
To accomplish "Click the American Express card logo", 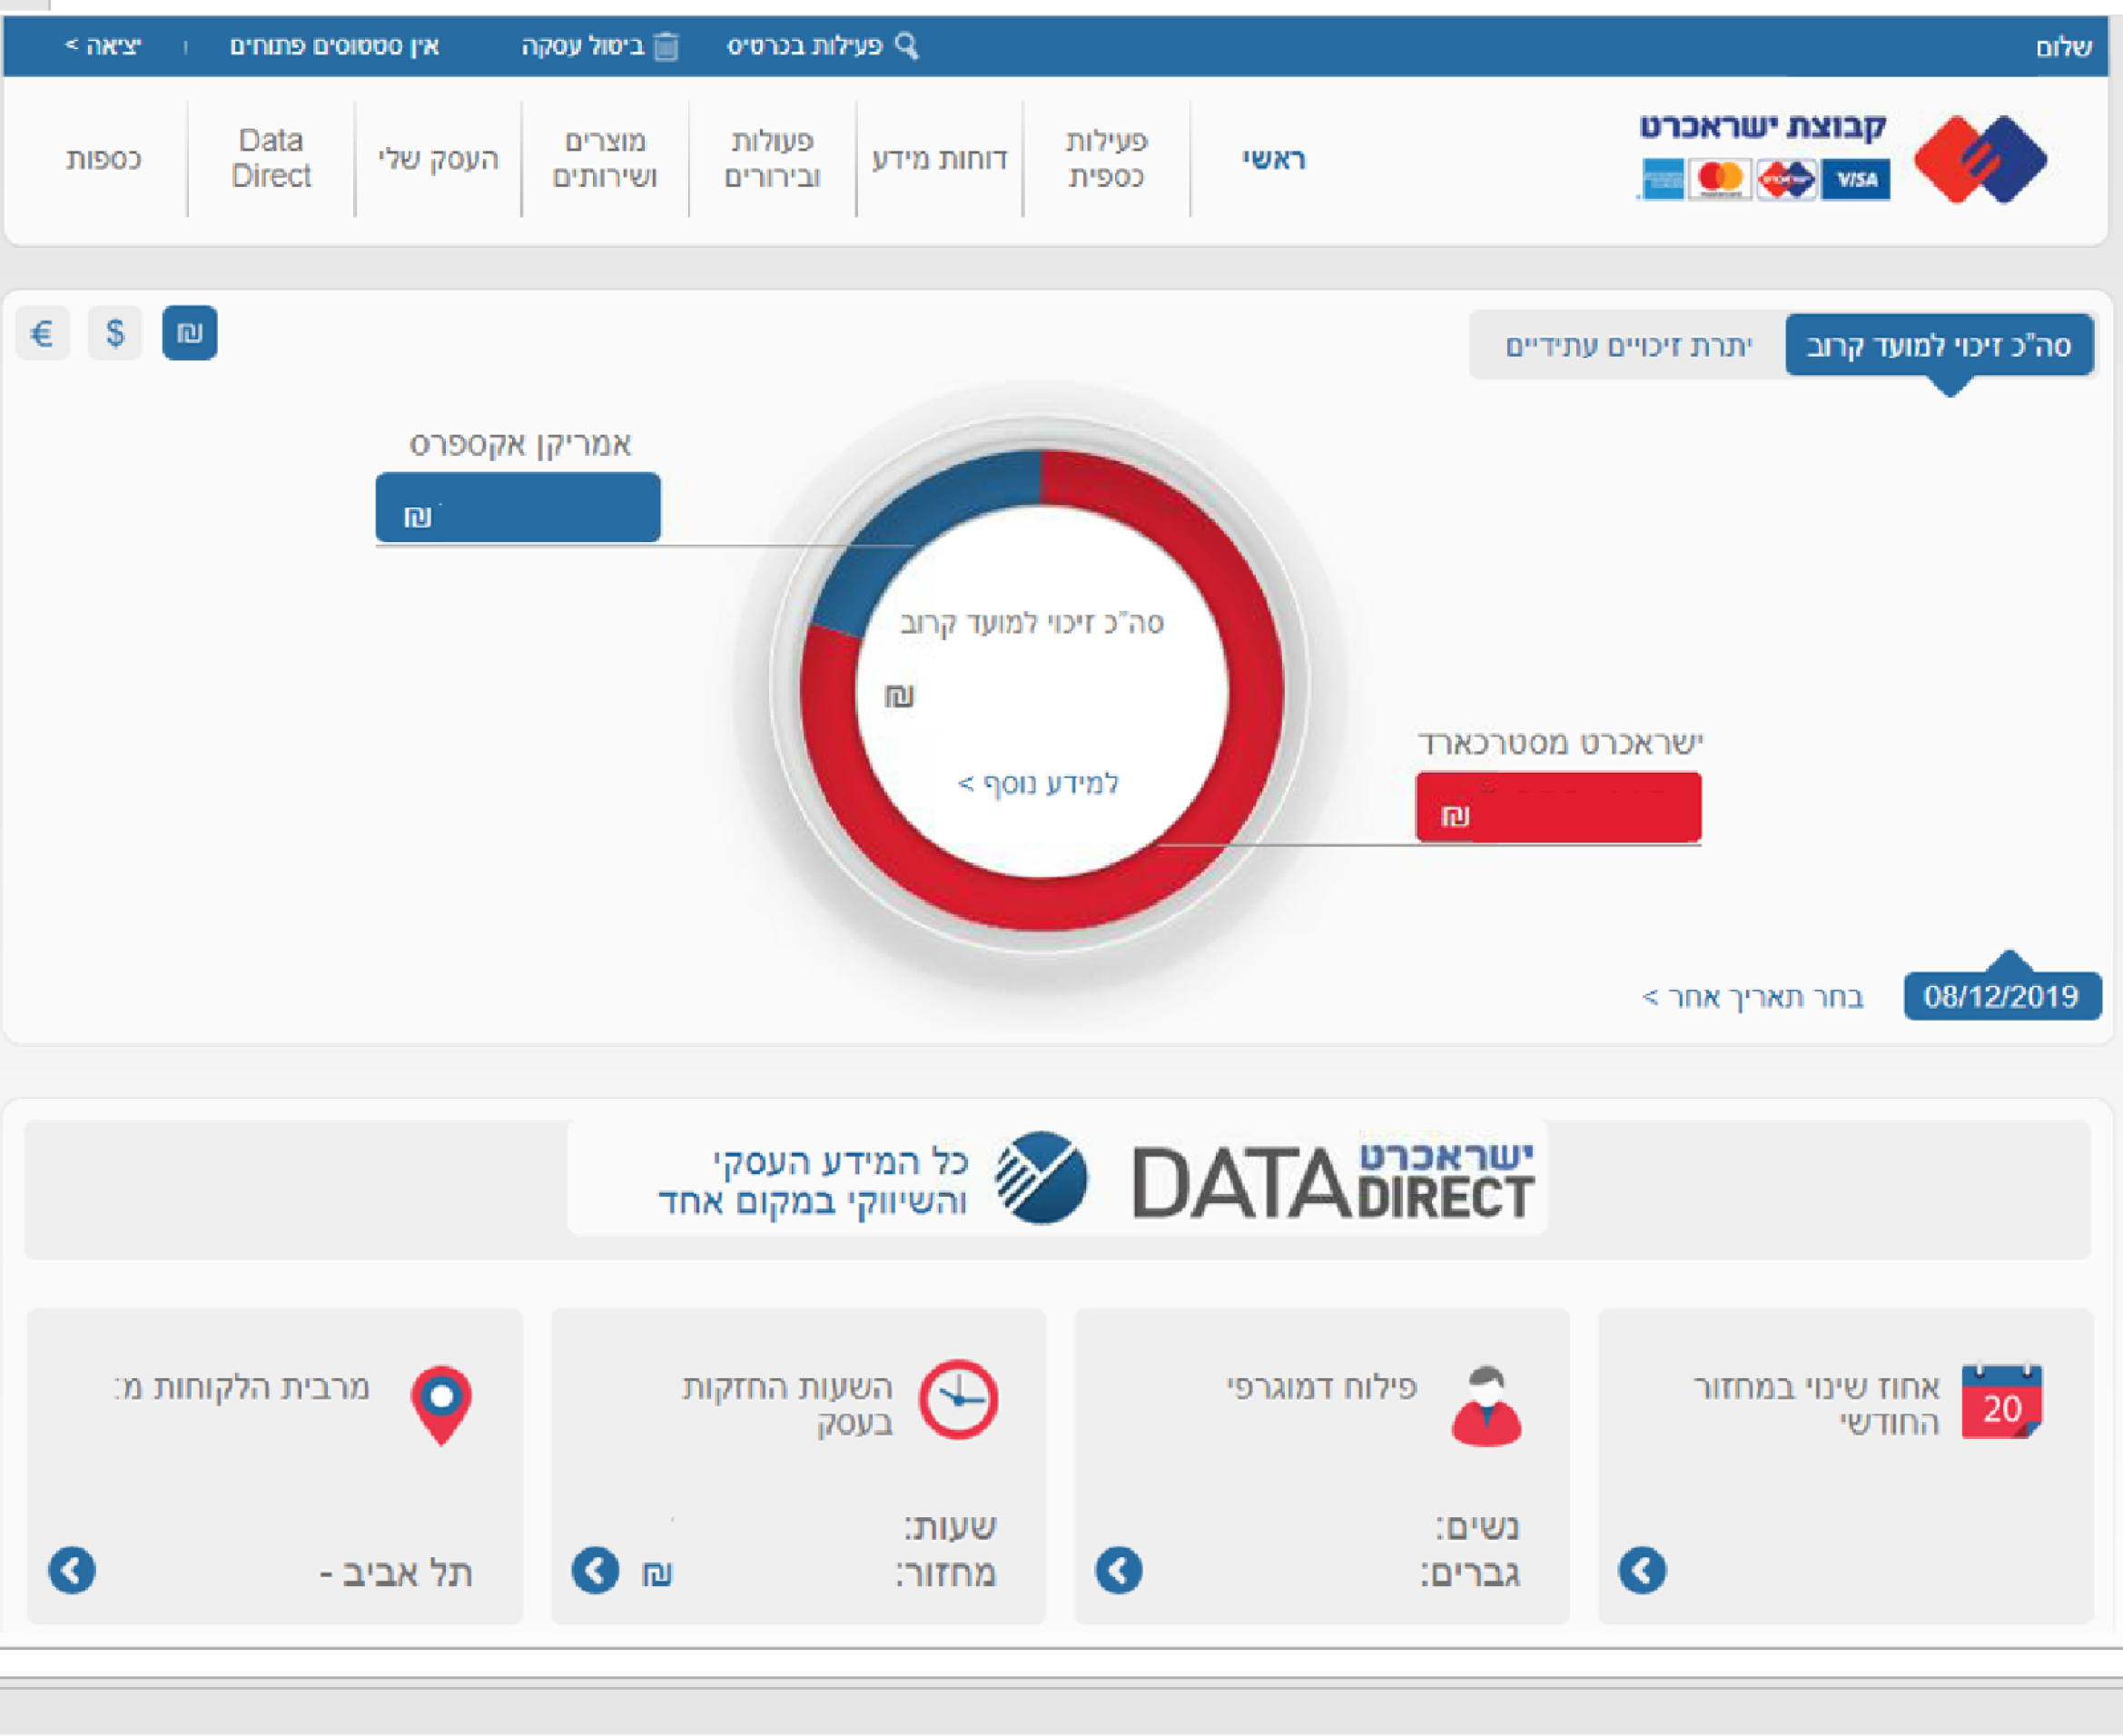I will tap(1661, 180).
